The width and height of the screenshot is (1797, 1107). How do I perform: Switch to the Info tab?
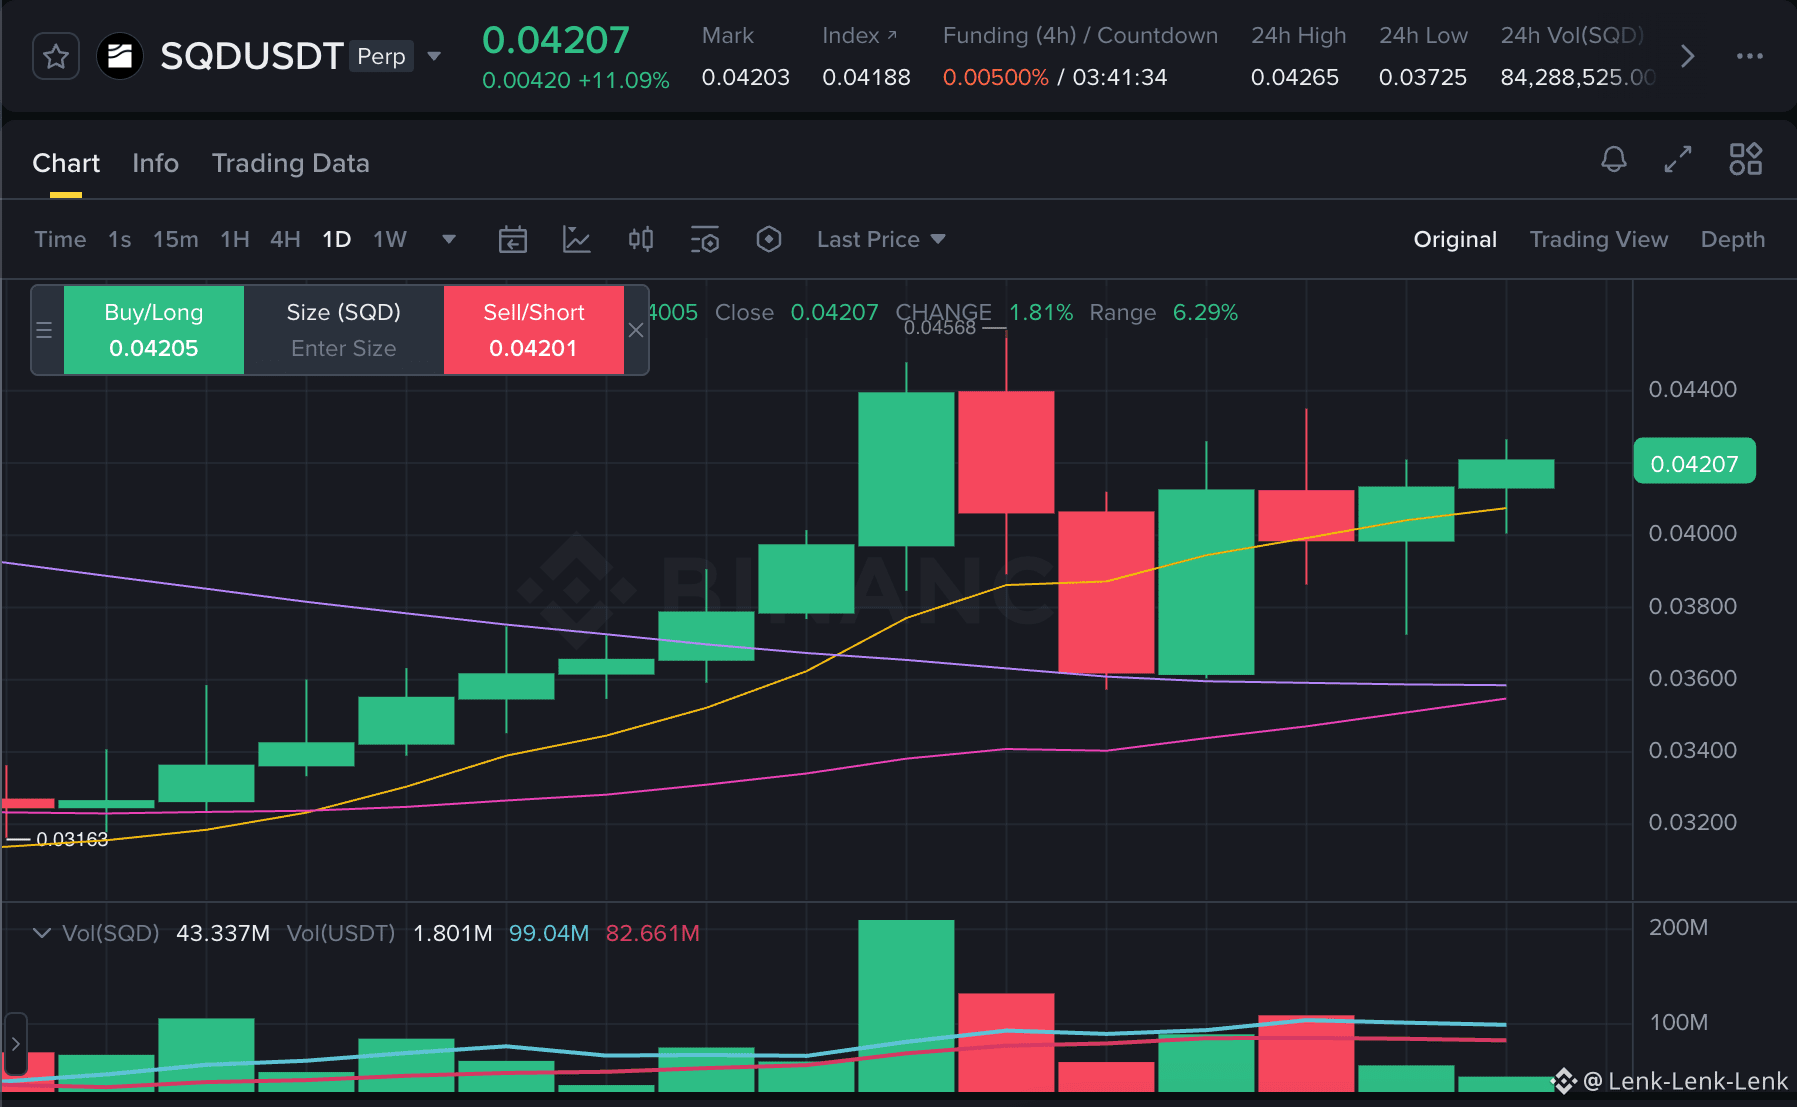point(155,163)
